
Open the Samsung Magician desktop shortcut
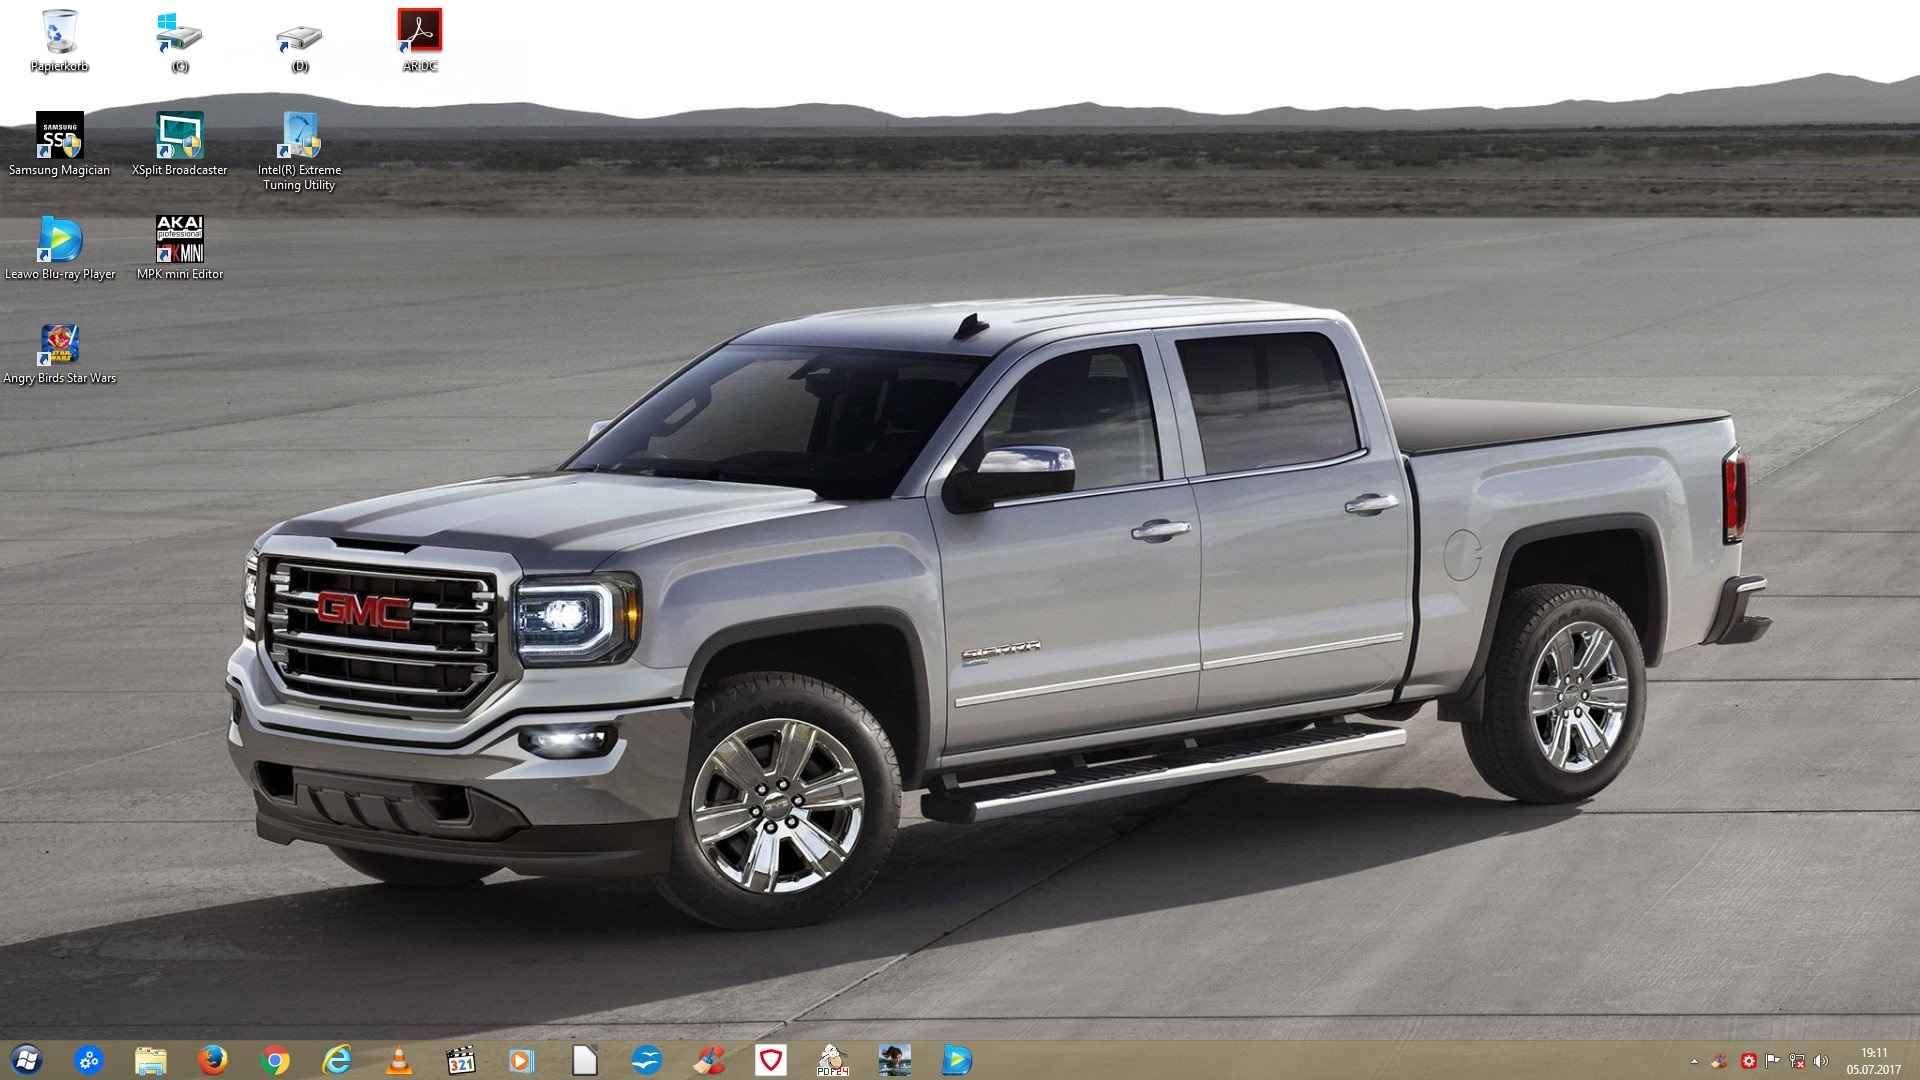pyautogui.click(x=59, y=137)
